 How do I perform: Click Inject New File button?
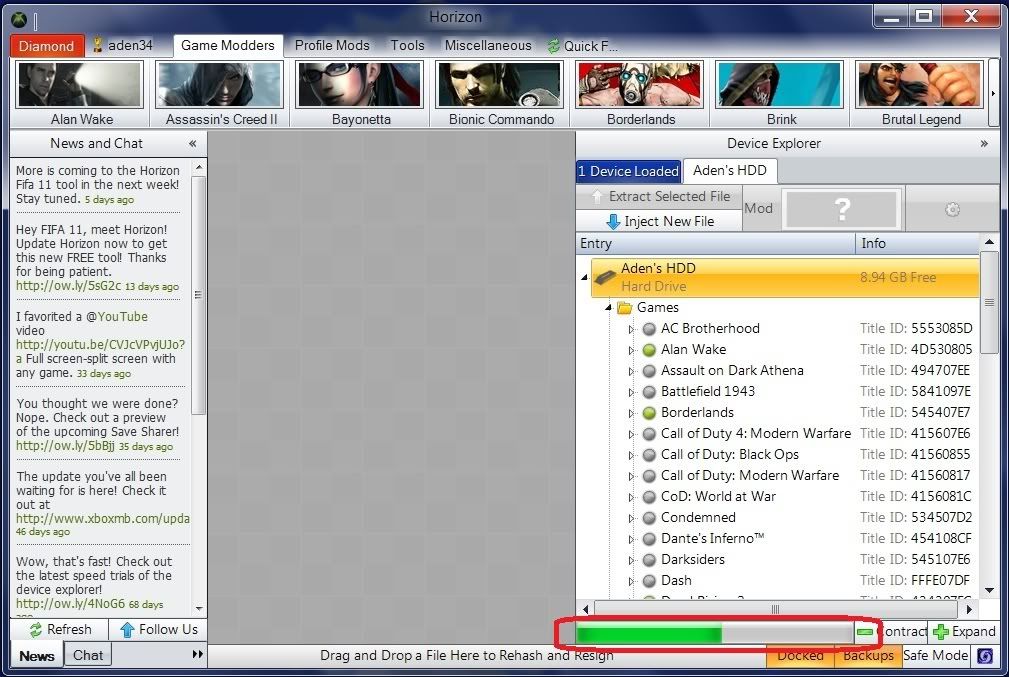pyautogui.click(x=660, y=221)
